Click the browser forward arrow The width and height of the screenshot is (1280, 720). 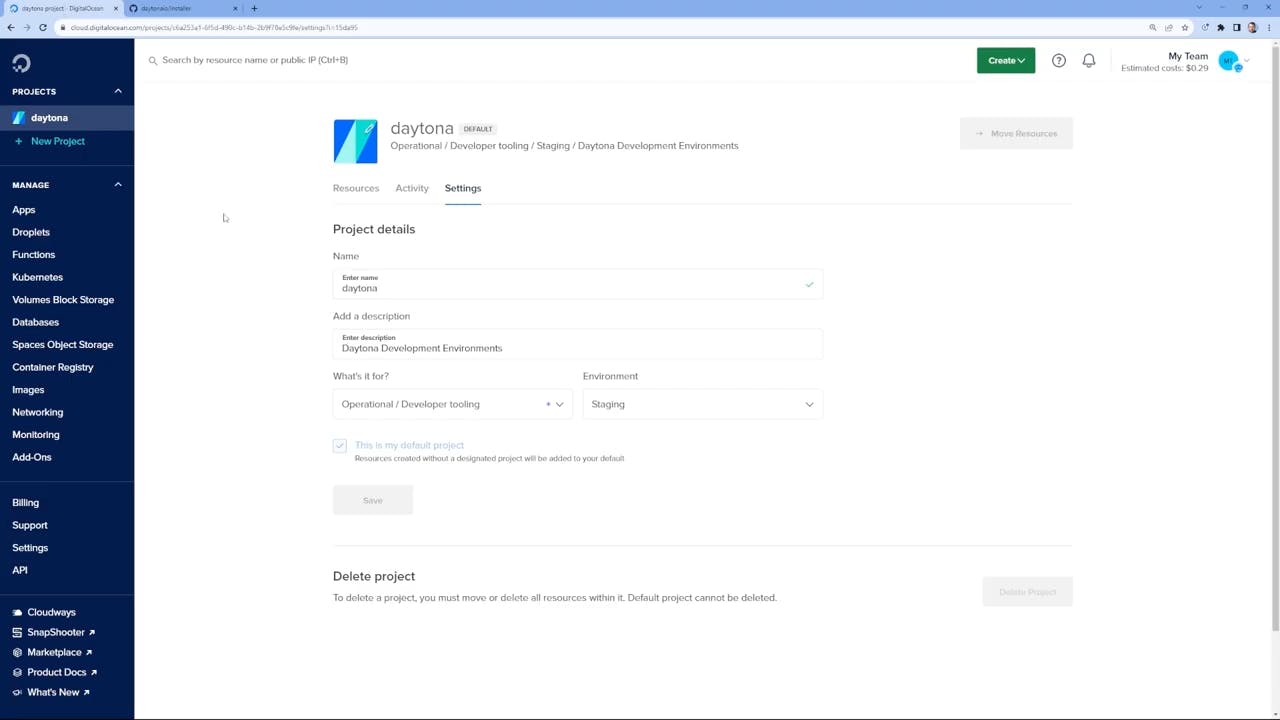click(27, 27)
